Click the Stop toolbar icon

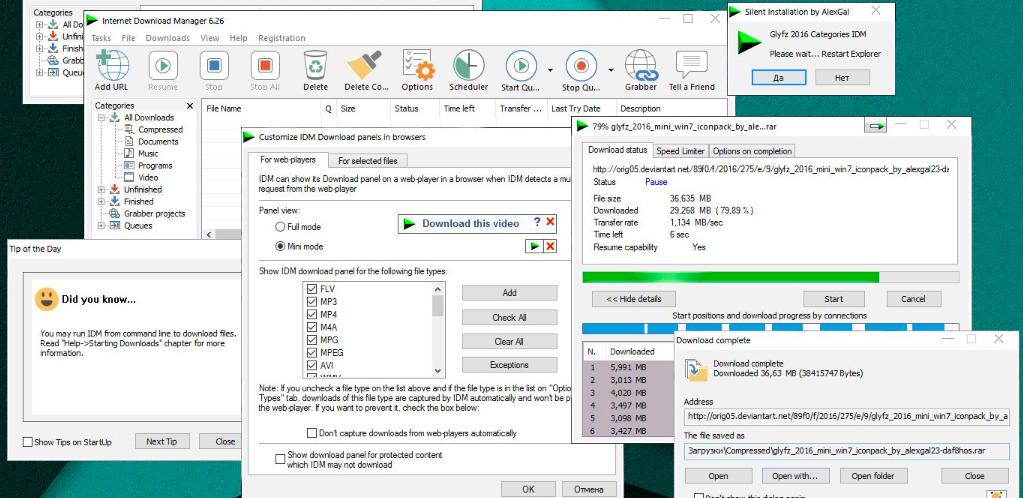tap(214, 66)
